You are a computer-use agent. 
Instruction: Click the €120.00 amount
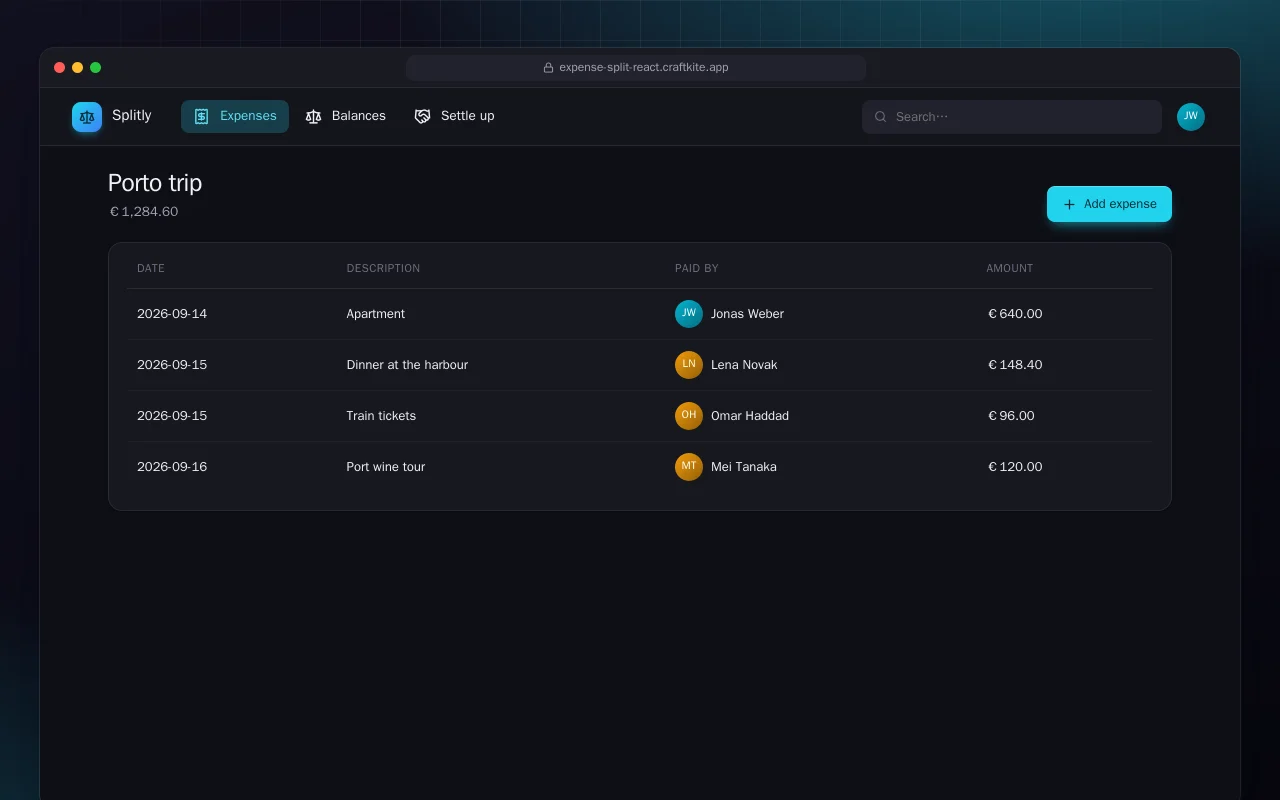click(1015, 467)
